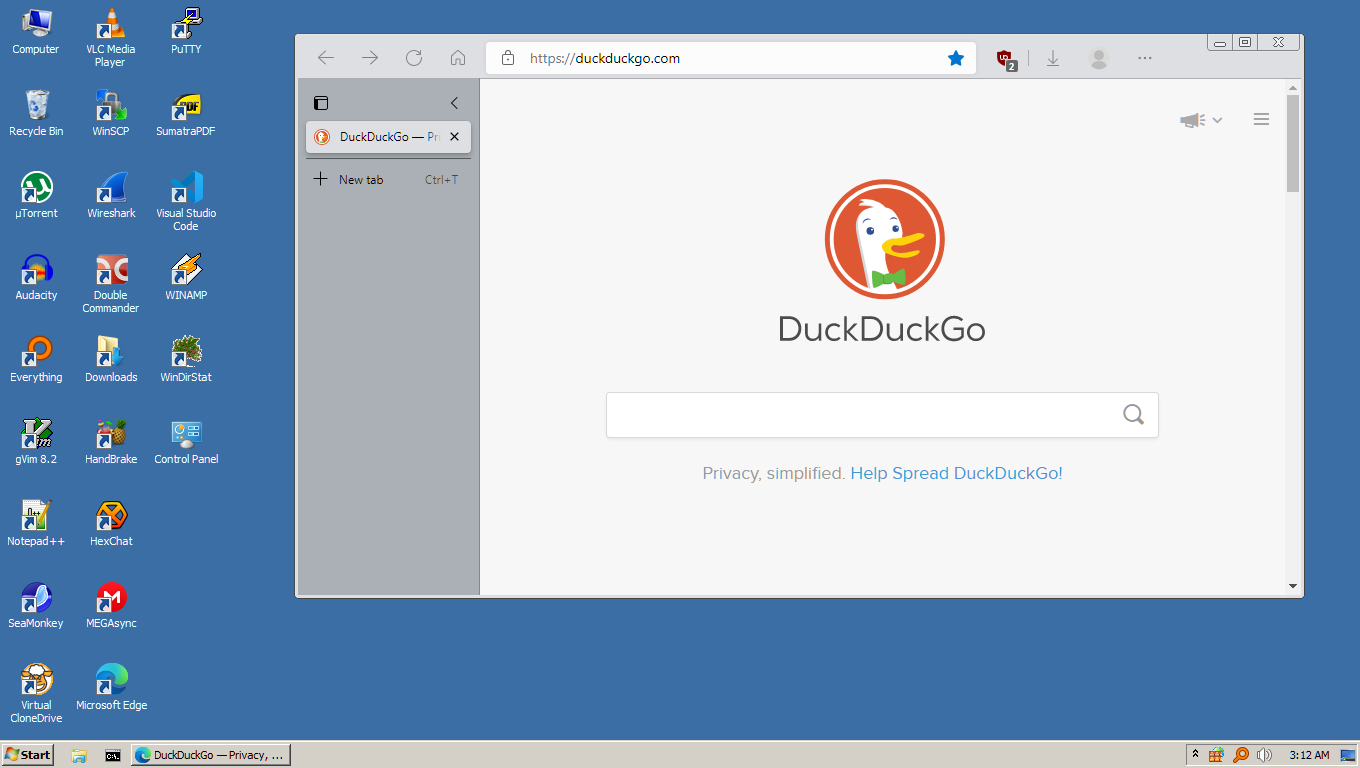The width and height of the screenshot is (1360, 768).
Task: Click the address bar URL field
Action: coord(732,58)
